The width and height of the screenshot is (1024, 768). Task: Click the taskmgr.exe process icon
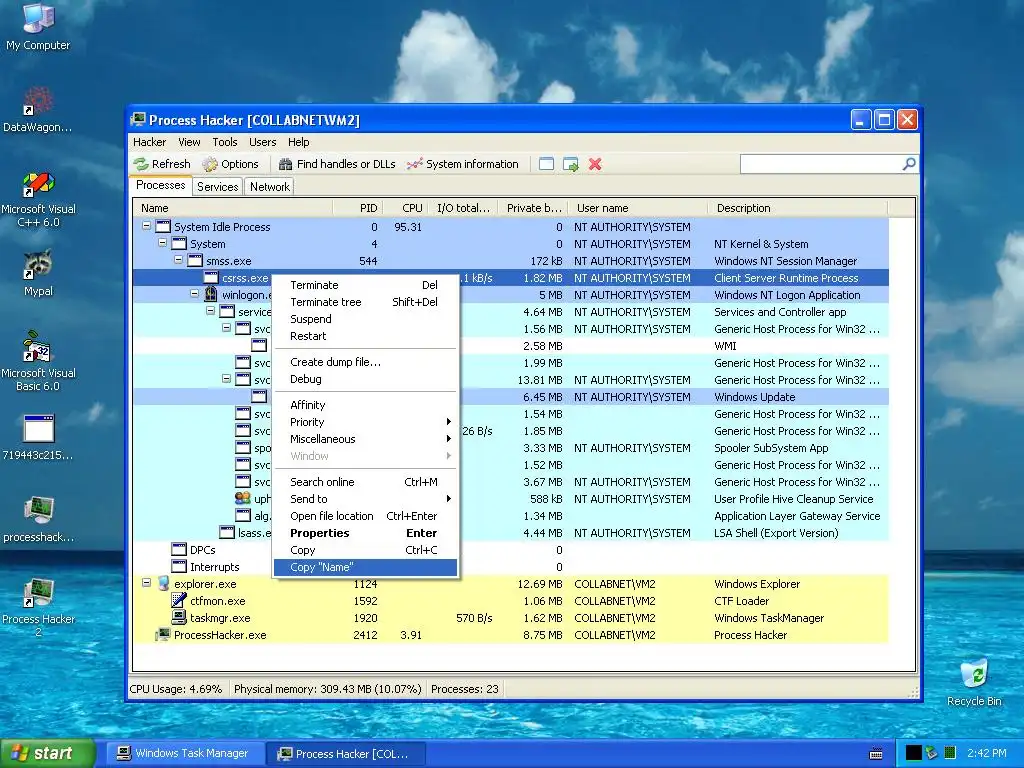(179, 618)
